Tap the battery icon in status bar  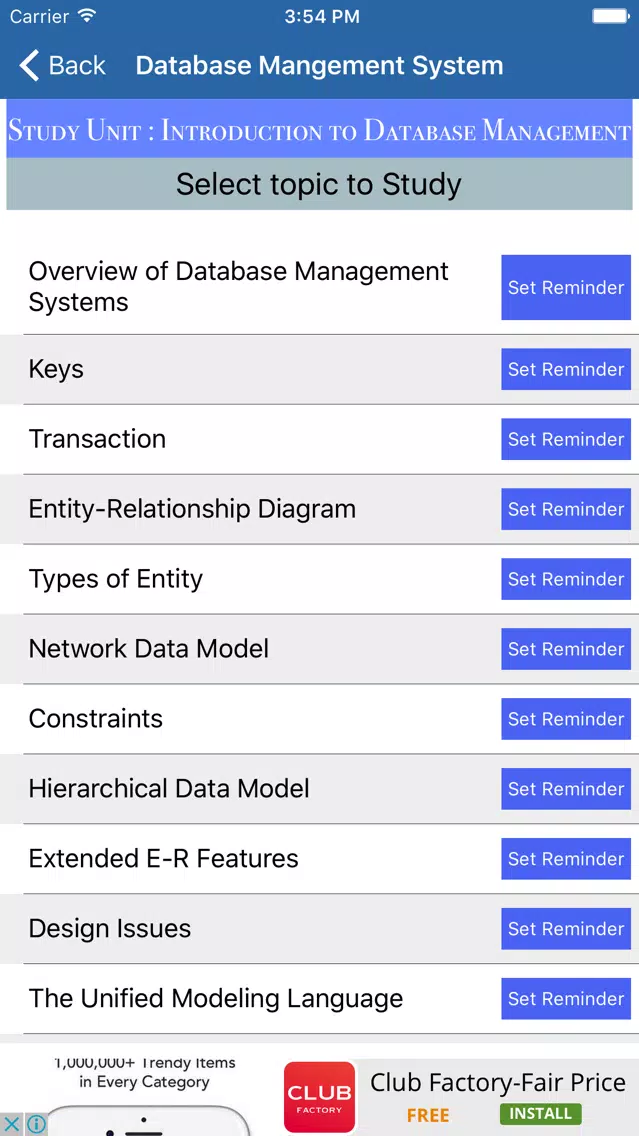pos(610,15)
